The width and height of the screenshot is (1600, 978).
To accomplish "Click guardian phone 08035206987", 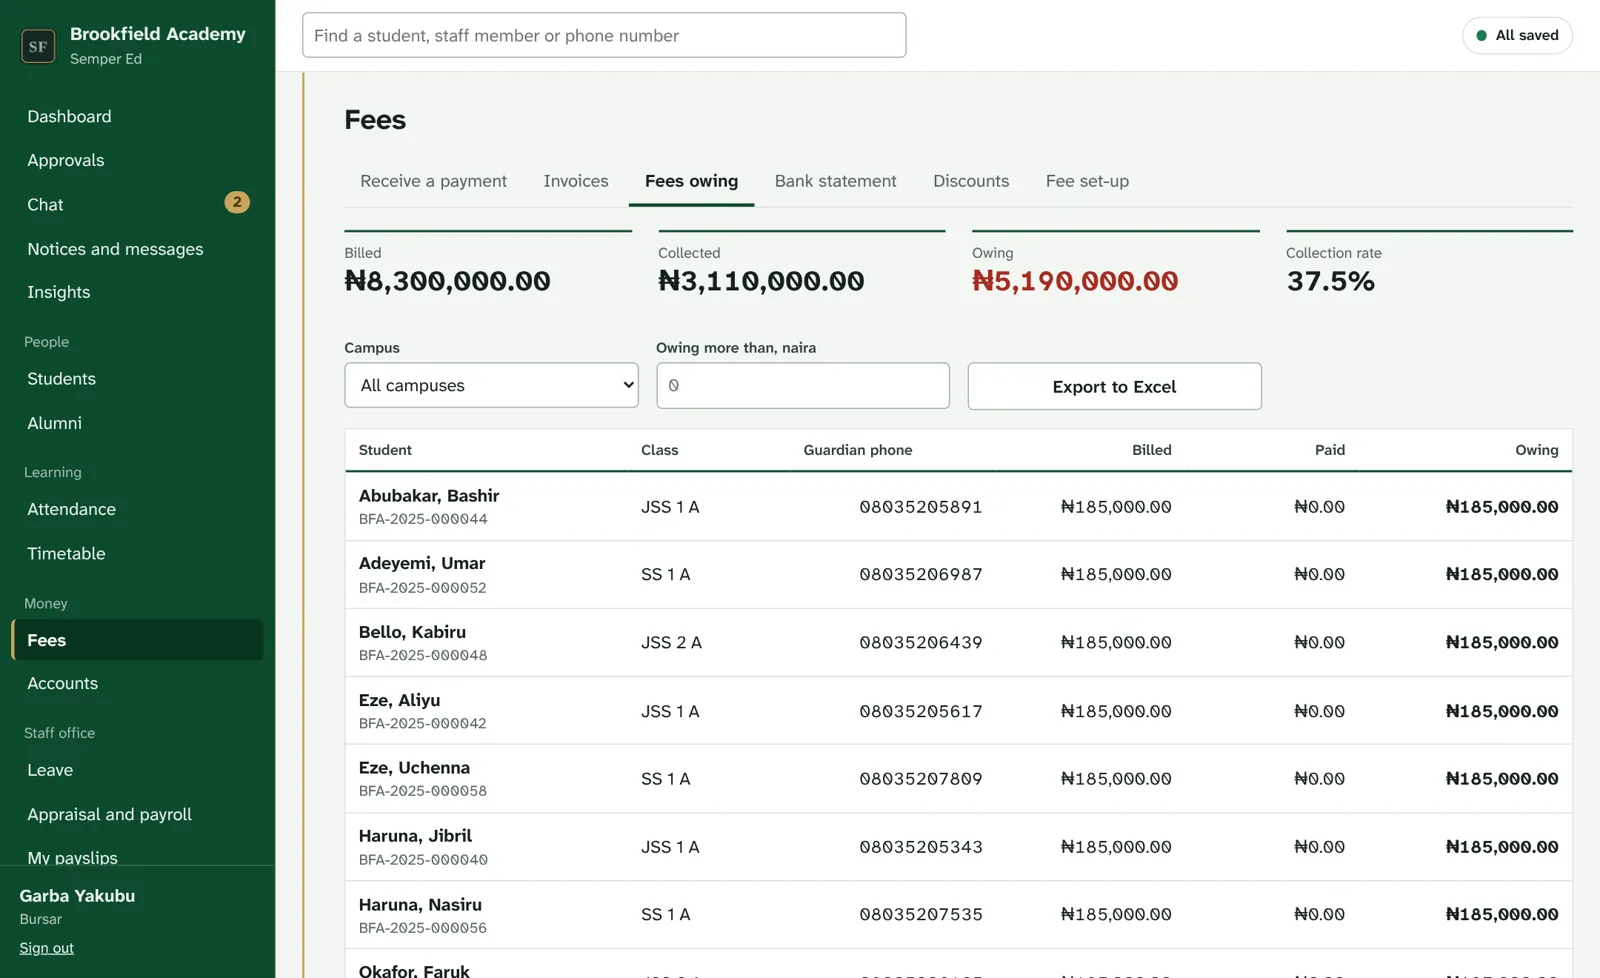I will click(x=921, y=574).
